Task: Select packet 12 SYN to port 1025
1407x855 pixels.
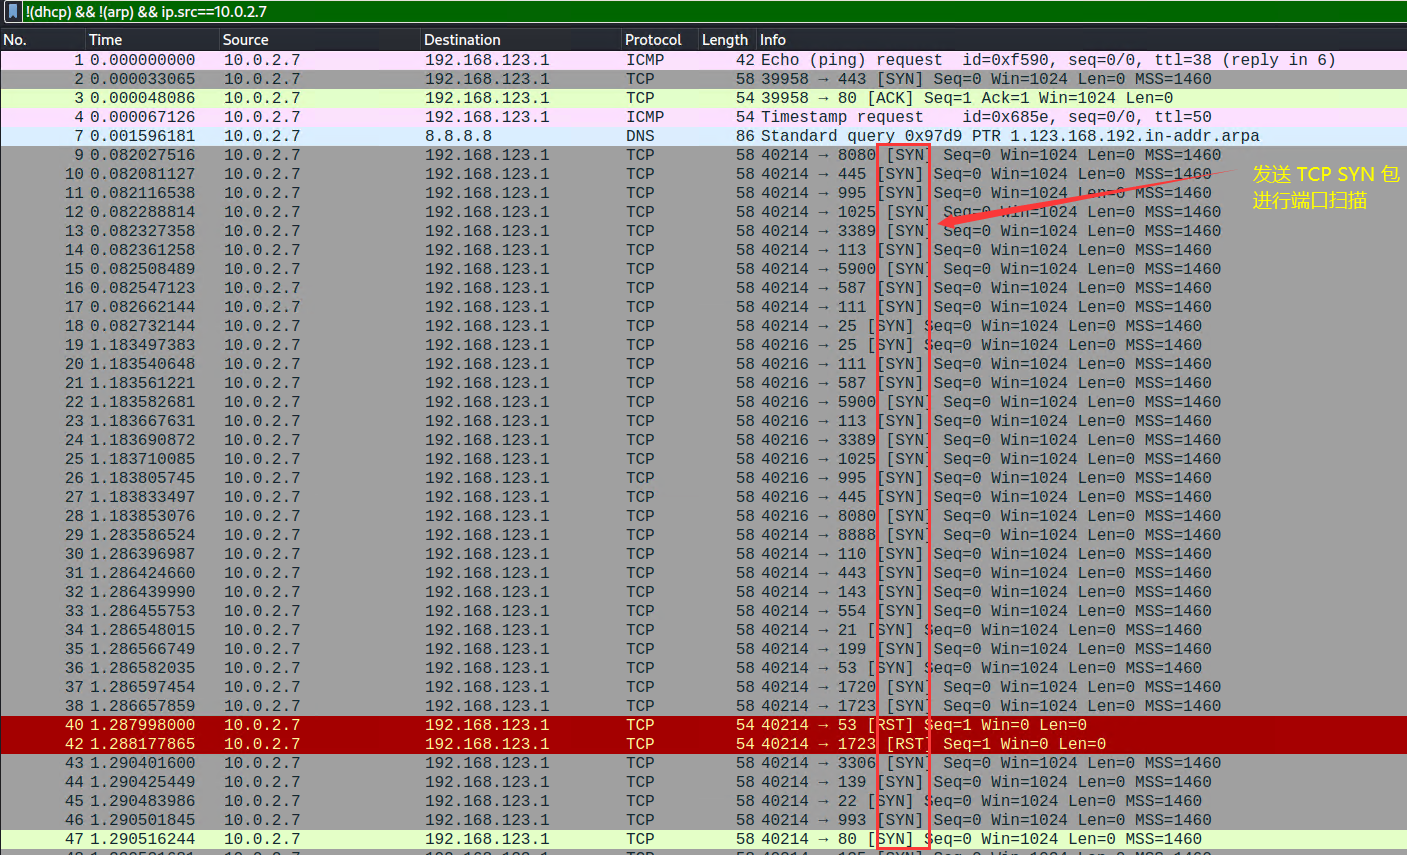Action: point(703,212)
